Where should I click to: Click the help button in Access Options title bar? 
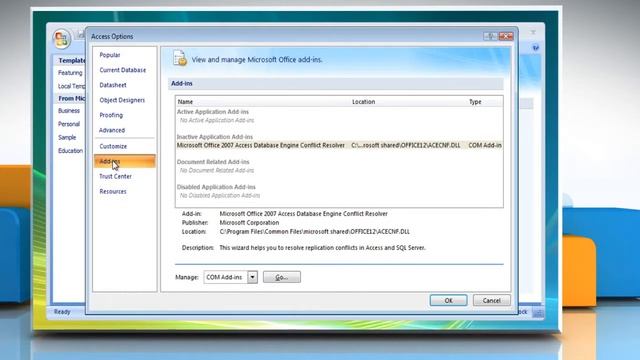[490, 36]
